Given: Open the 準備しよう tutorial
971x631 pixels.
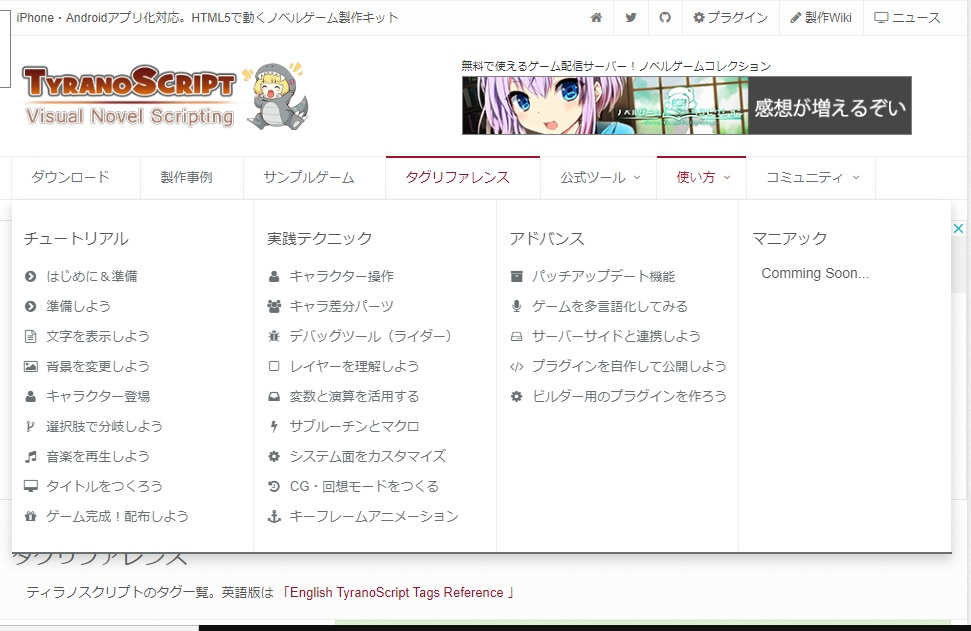Looking at the screenshot, I should pyautogui.click(x=79, y=306).
